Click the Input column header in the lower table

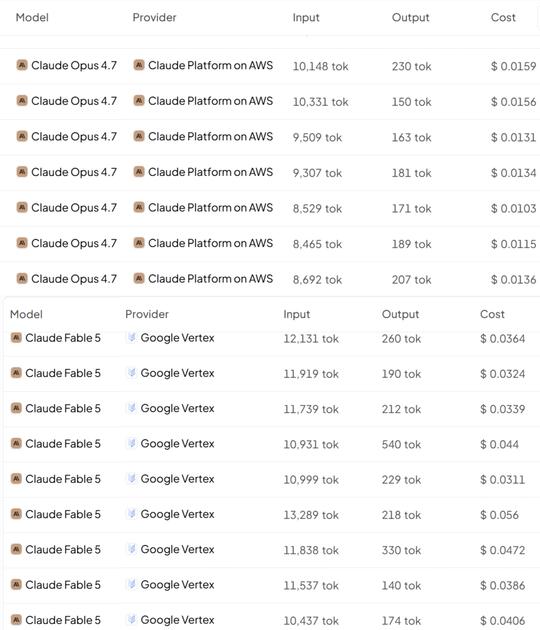pos(297,314)
